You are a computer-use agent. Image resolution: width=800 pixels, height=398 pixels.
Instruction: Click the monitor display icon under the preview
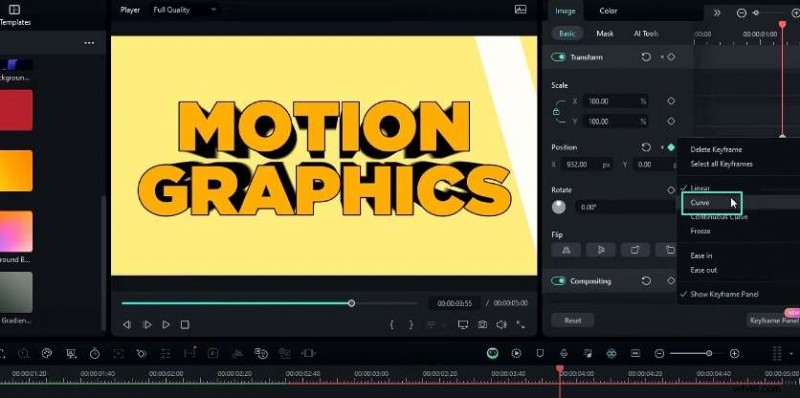tap(463, 325)
